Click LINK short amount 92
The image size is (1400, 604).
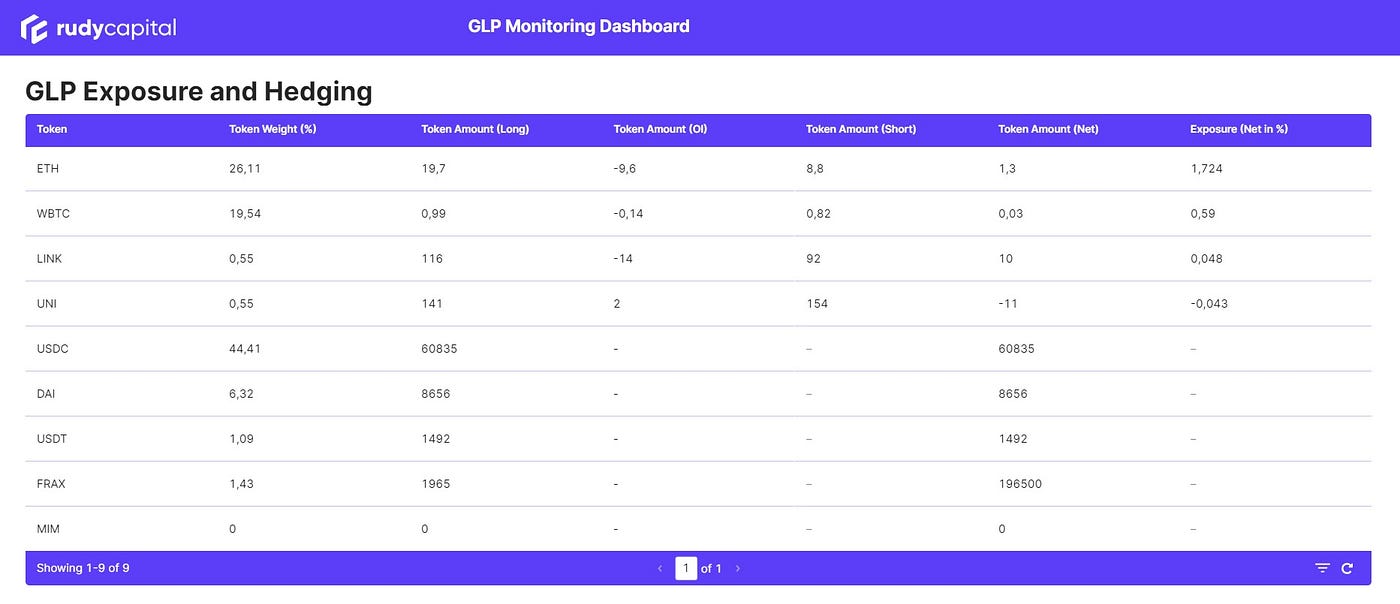[x=813, y=259]
